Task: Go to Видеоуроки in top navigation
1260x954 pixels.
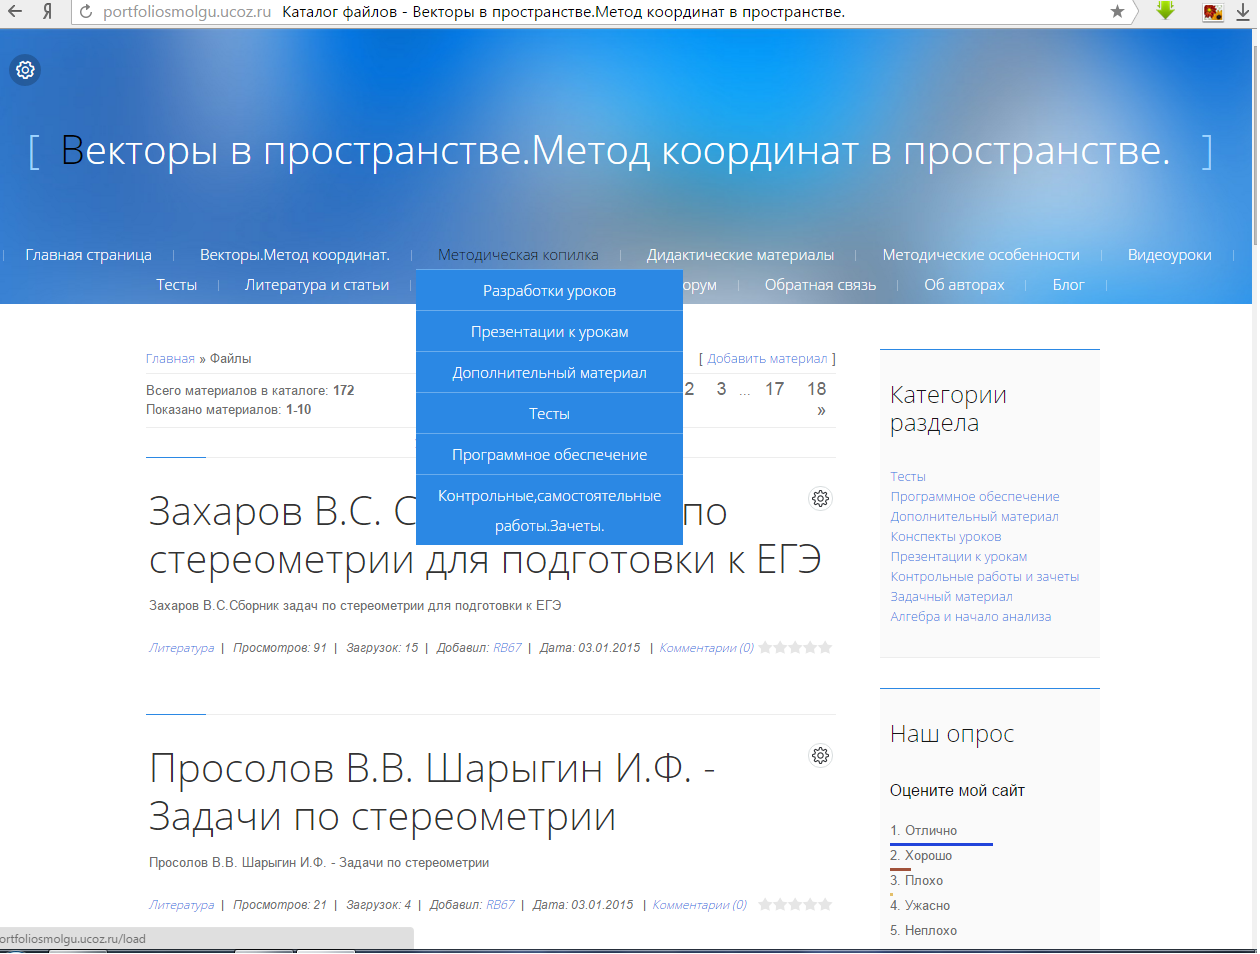Action: coord(1170,255)
